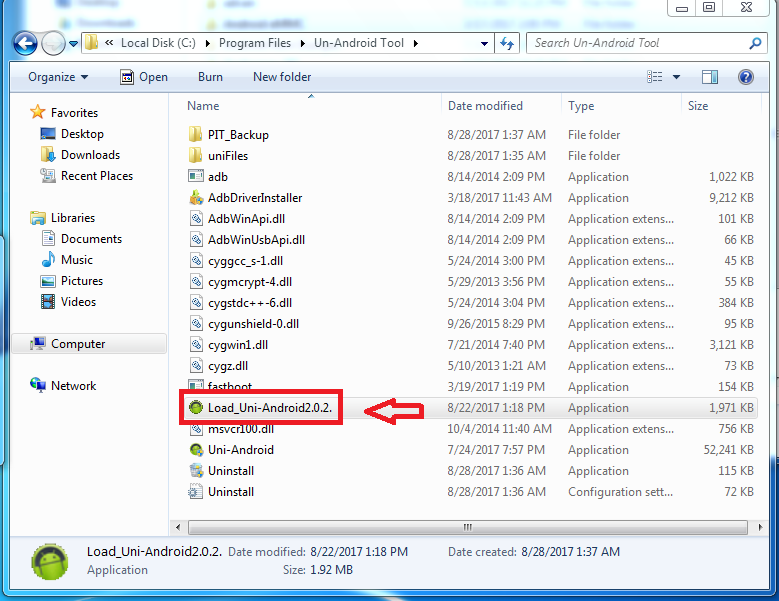Select the cygstdc++-6.dll file icon
The width and height of the screenshot is (779, 601).
pyautogui.click(x=196, y=302)
